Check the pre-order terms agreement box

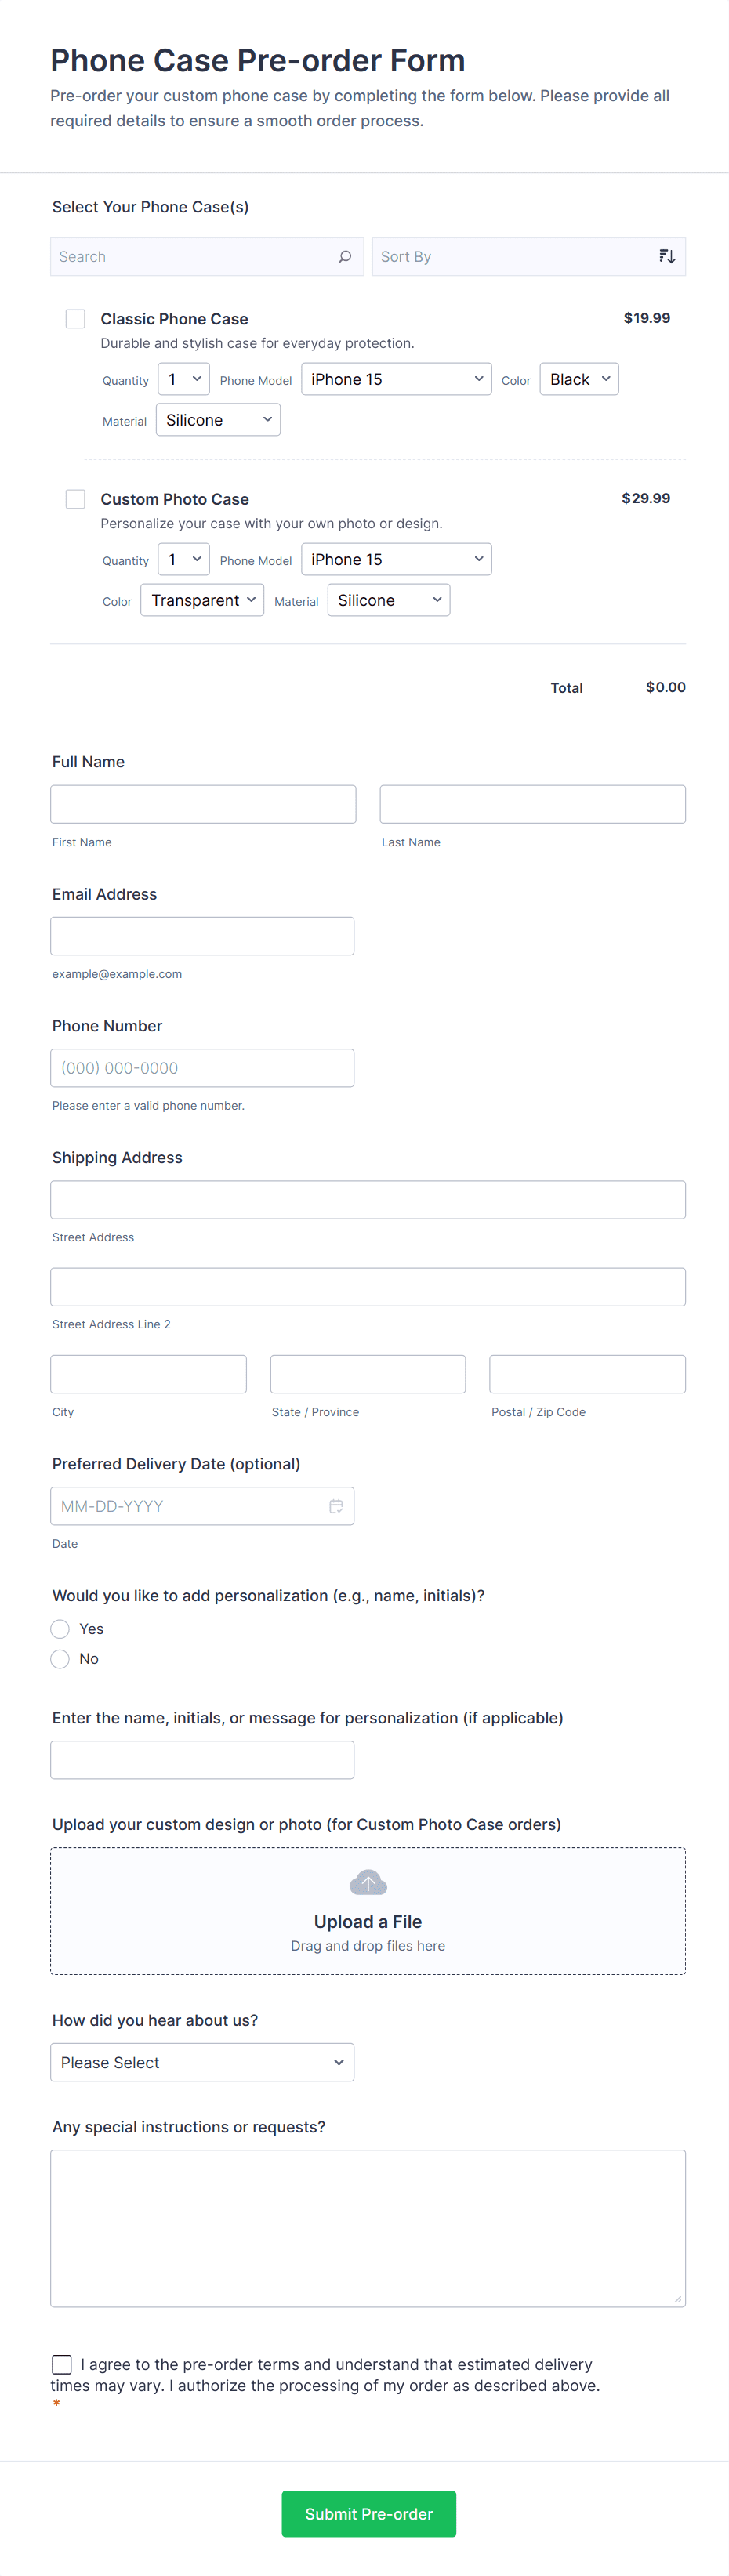tap(62, 2364)
